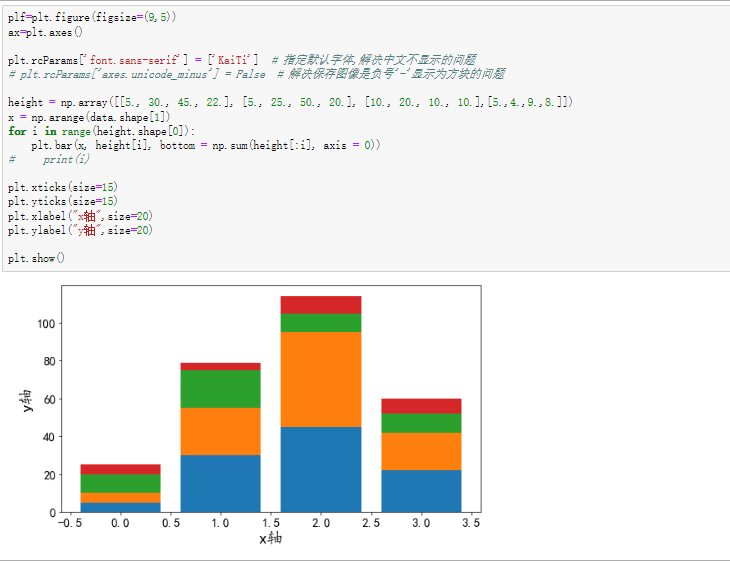Click the orange segment of the bar at 0.0
The height and width of the screenshot is (563, 730).
tap(120, 498)
